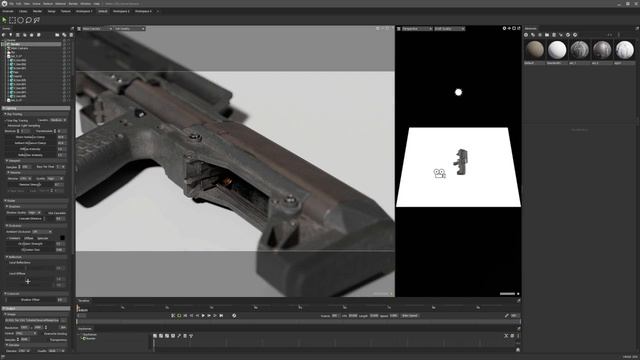
Task: Open the Help menu
Action: pyautogui.click(x=96, y=4)
